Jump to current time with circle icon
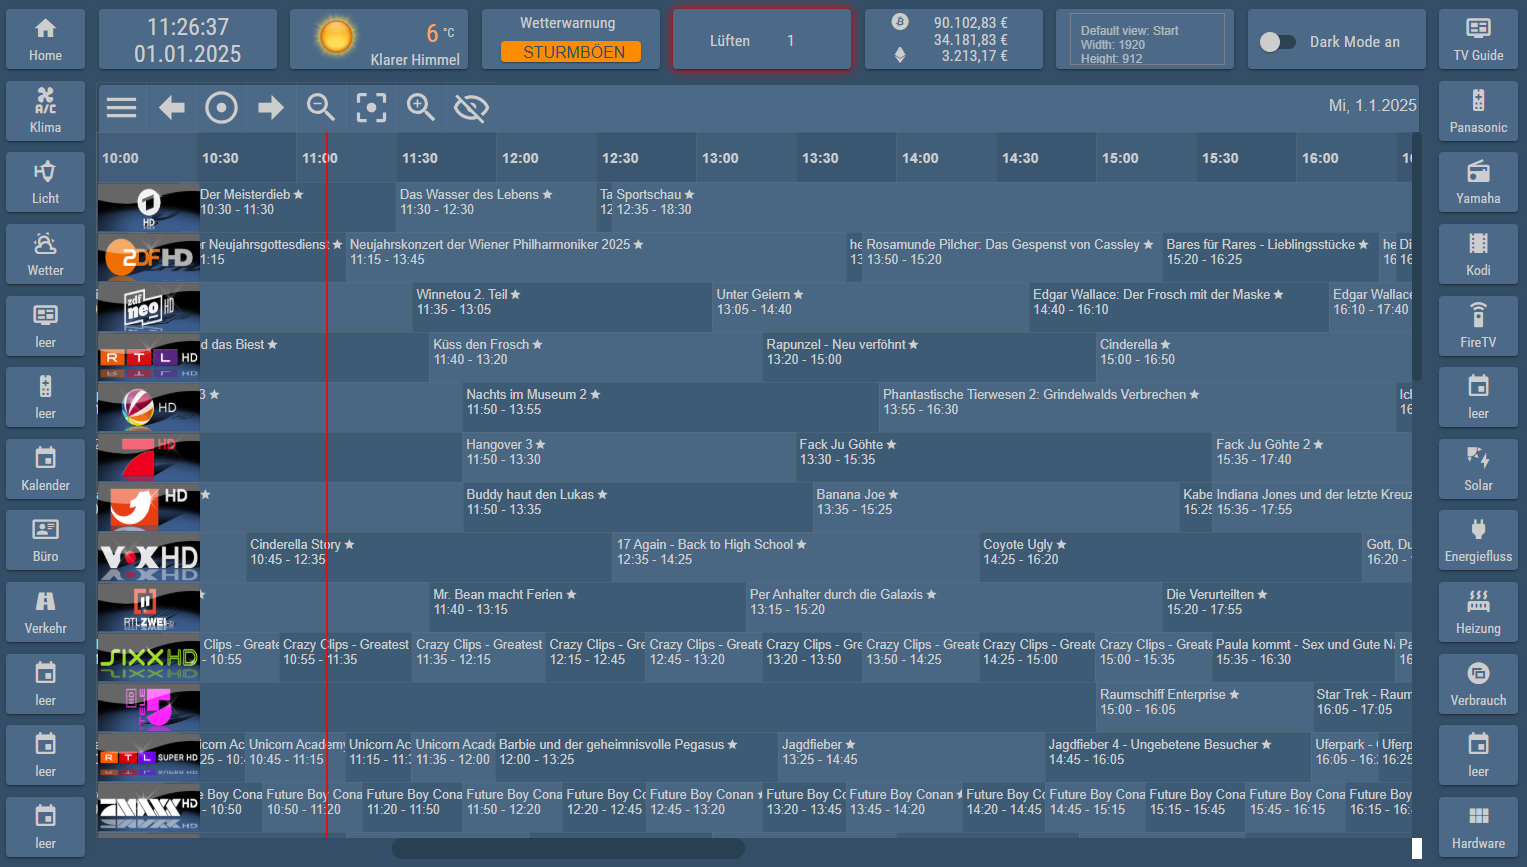Image resolution: width=1527 pixels, height=867 pixels. (x=221, y=107)
